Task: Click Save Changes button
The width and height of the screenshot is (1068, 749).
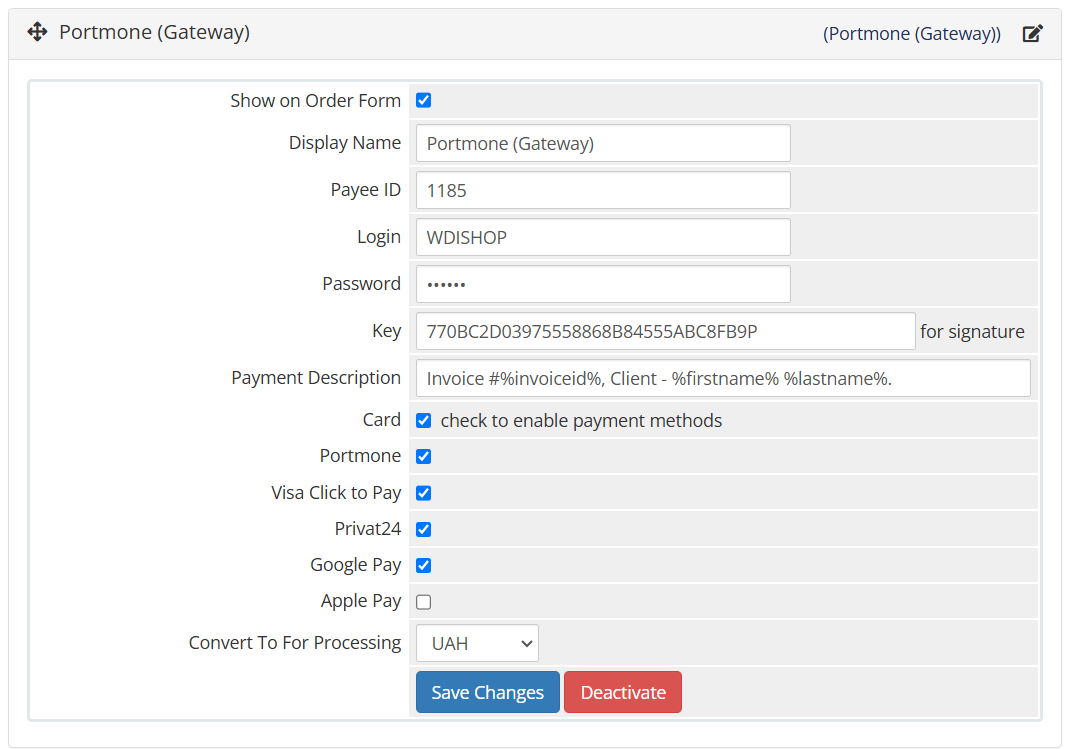Action: pos(488,692)
